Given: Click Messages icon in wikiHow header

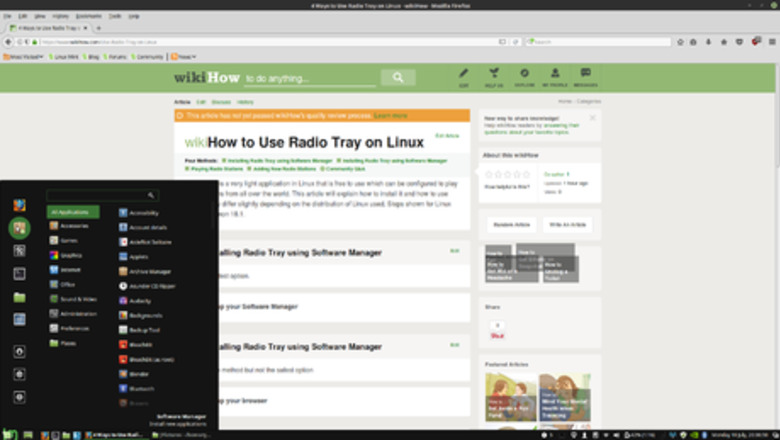Looking at the screenshot, I should [x=585, y=78].
